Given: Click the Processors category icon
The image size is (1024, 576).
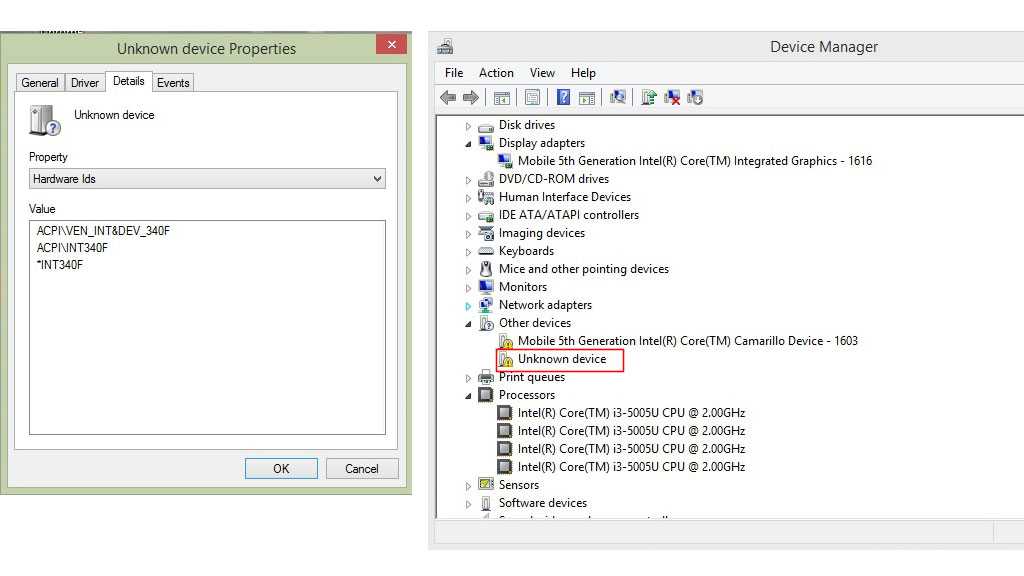Looking at the screenshot, I should [x=485, y=395].
